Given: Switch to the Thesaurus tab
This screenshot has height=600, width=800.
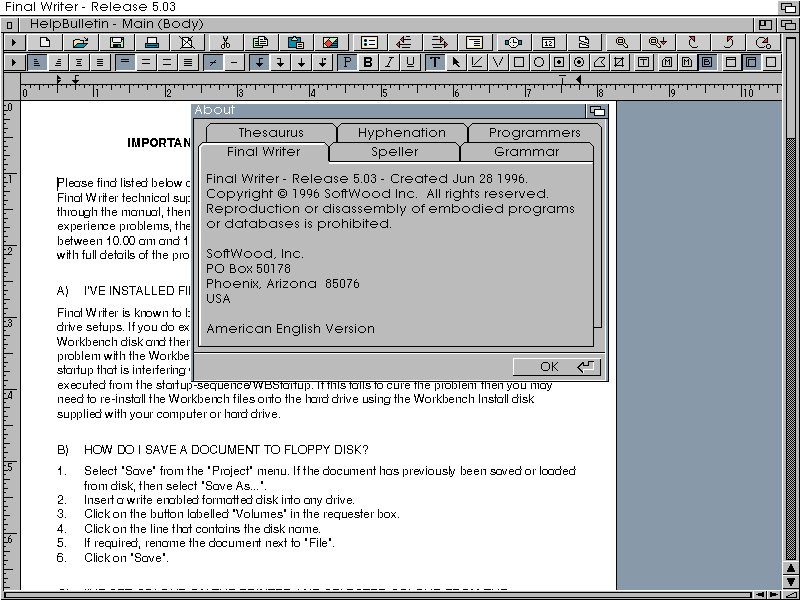Looking at the screenshot, I should coord(271,133).
